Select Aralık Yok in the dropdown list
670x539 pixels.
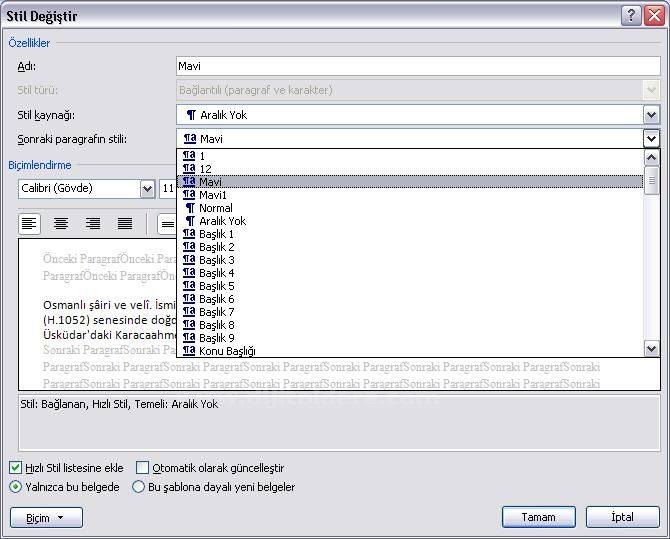410,221
